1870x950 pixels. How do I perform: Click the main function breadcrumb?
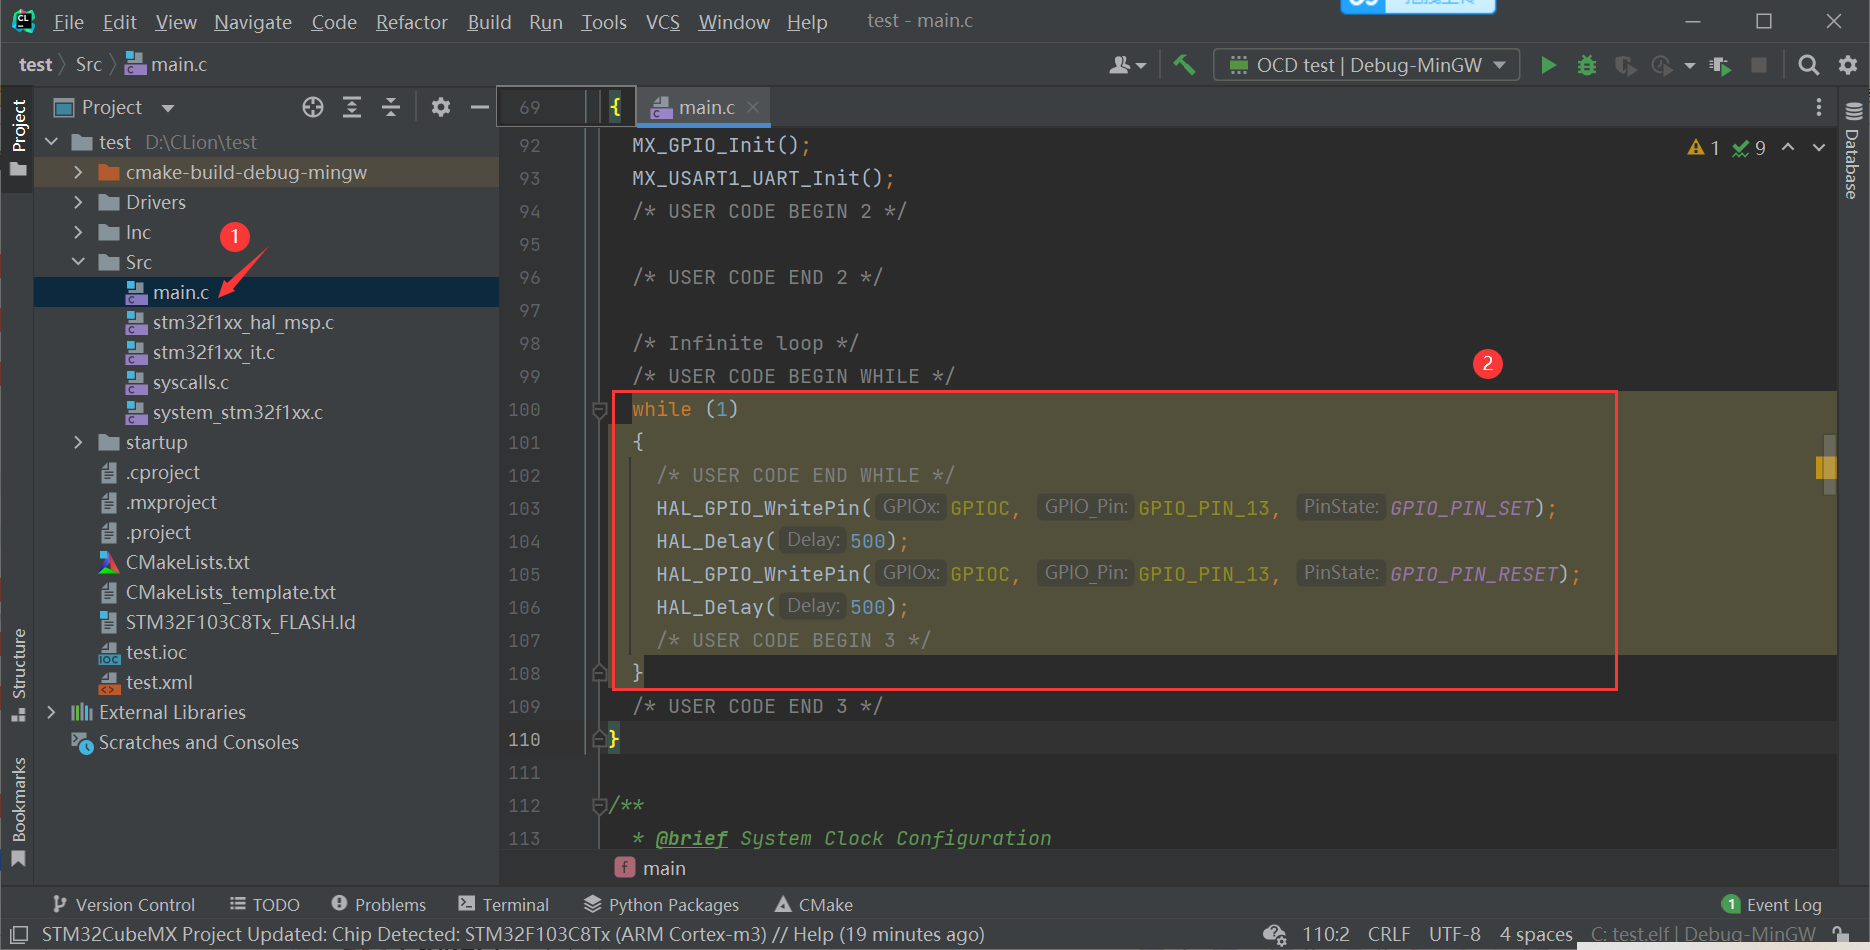click(x=651, y=868)
